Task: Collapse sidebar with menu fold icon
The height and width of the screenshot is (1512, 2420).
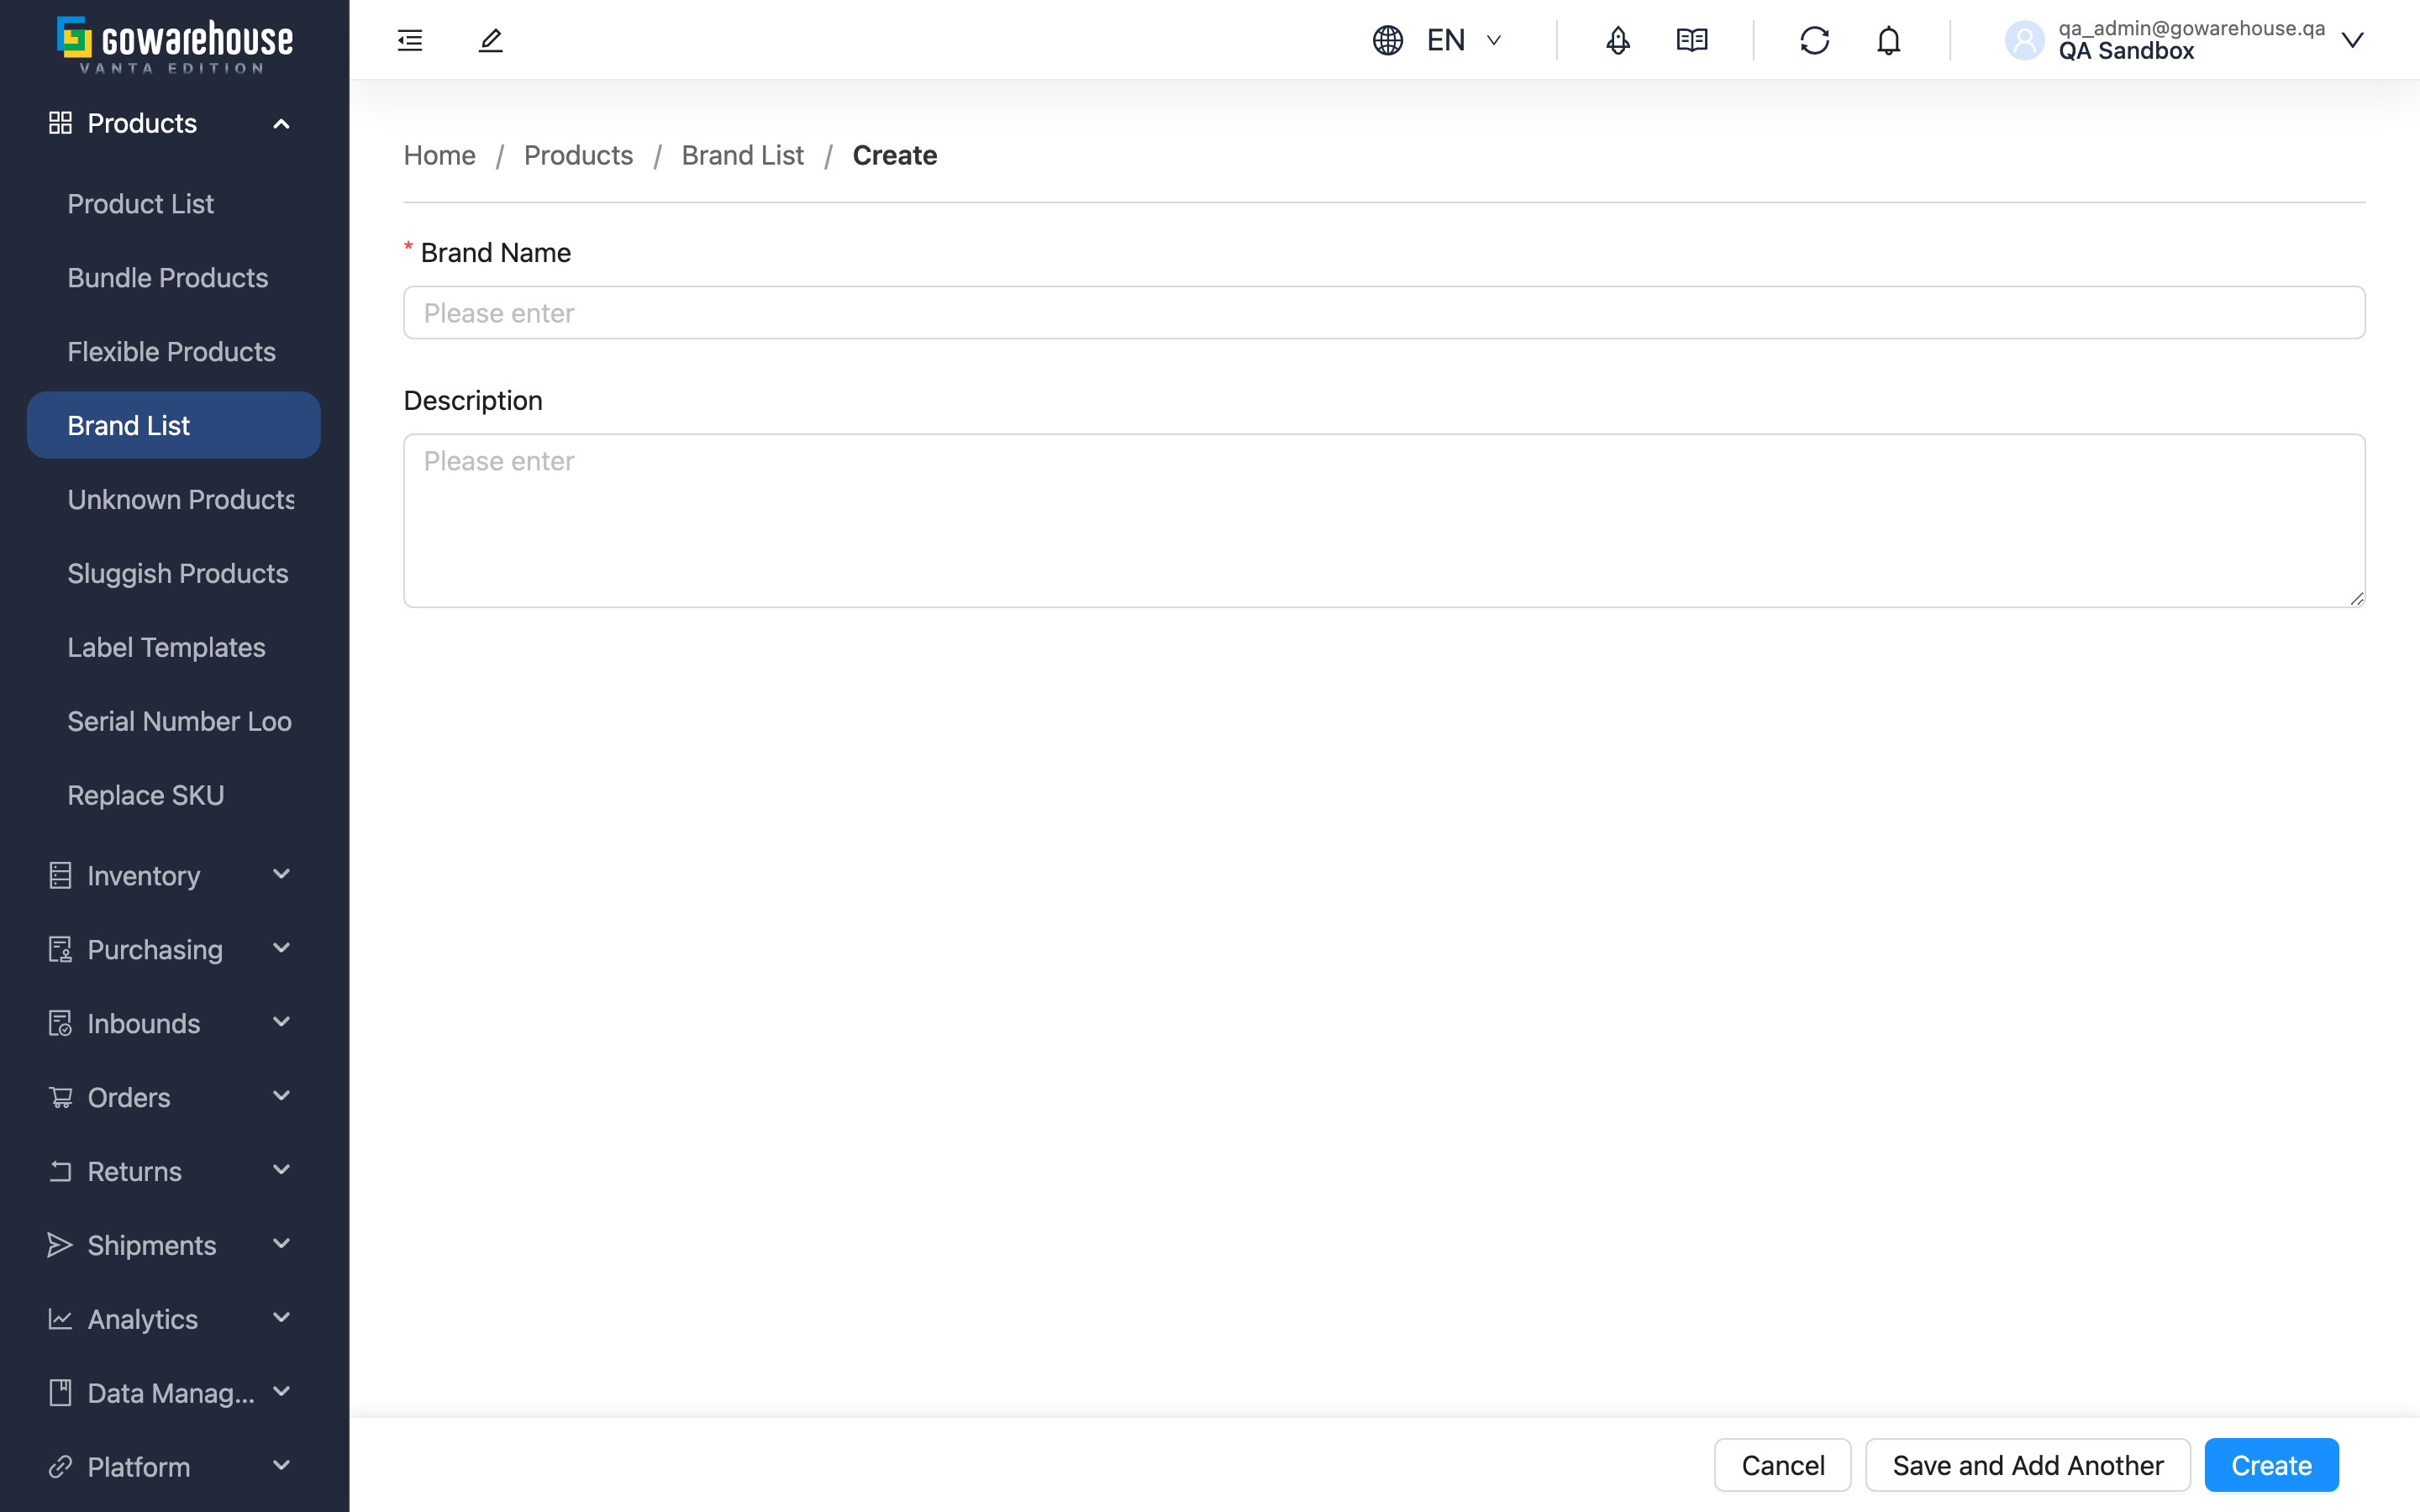Action: click(410, 40)
